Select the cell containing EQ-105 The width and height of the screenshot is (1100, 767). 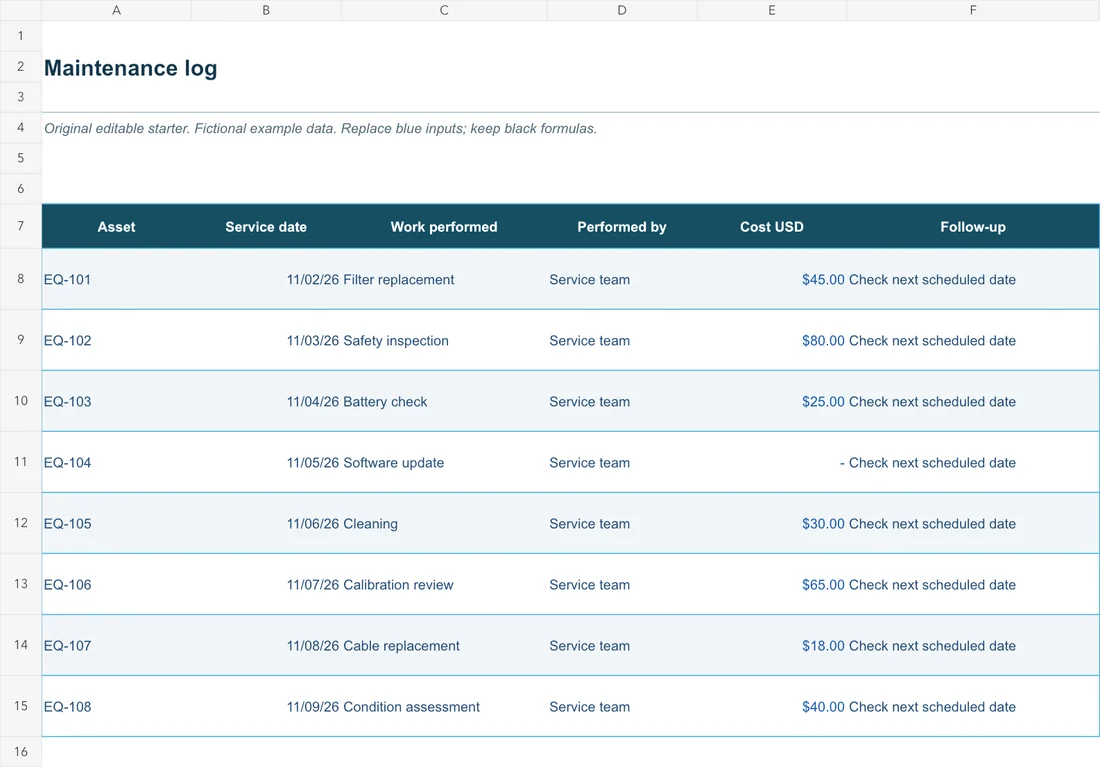click(x=116, y=523)
